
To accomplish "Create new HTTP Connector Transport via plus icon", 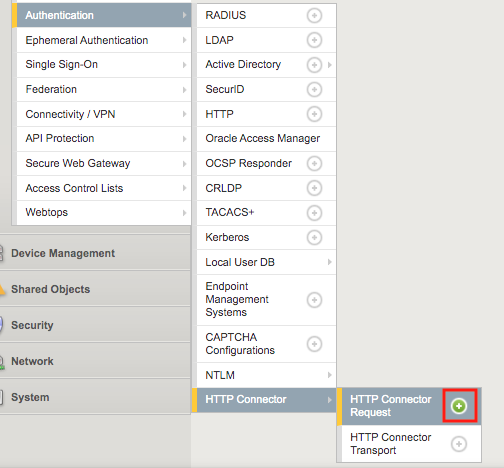I will 459,444.
